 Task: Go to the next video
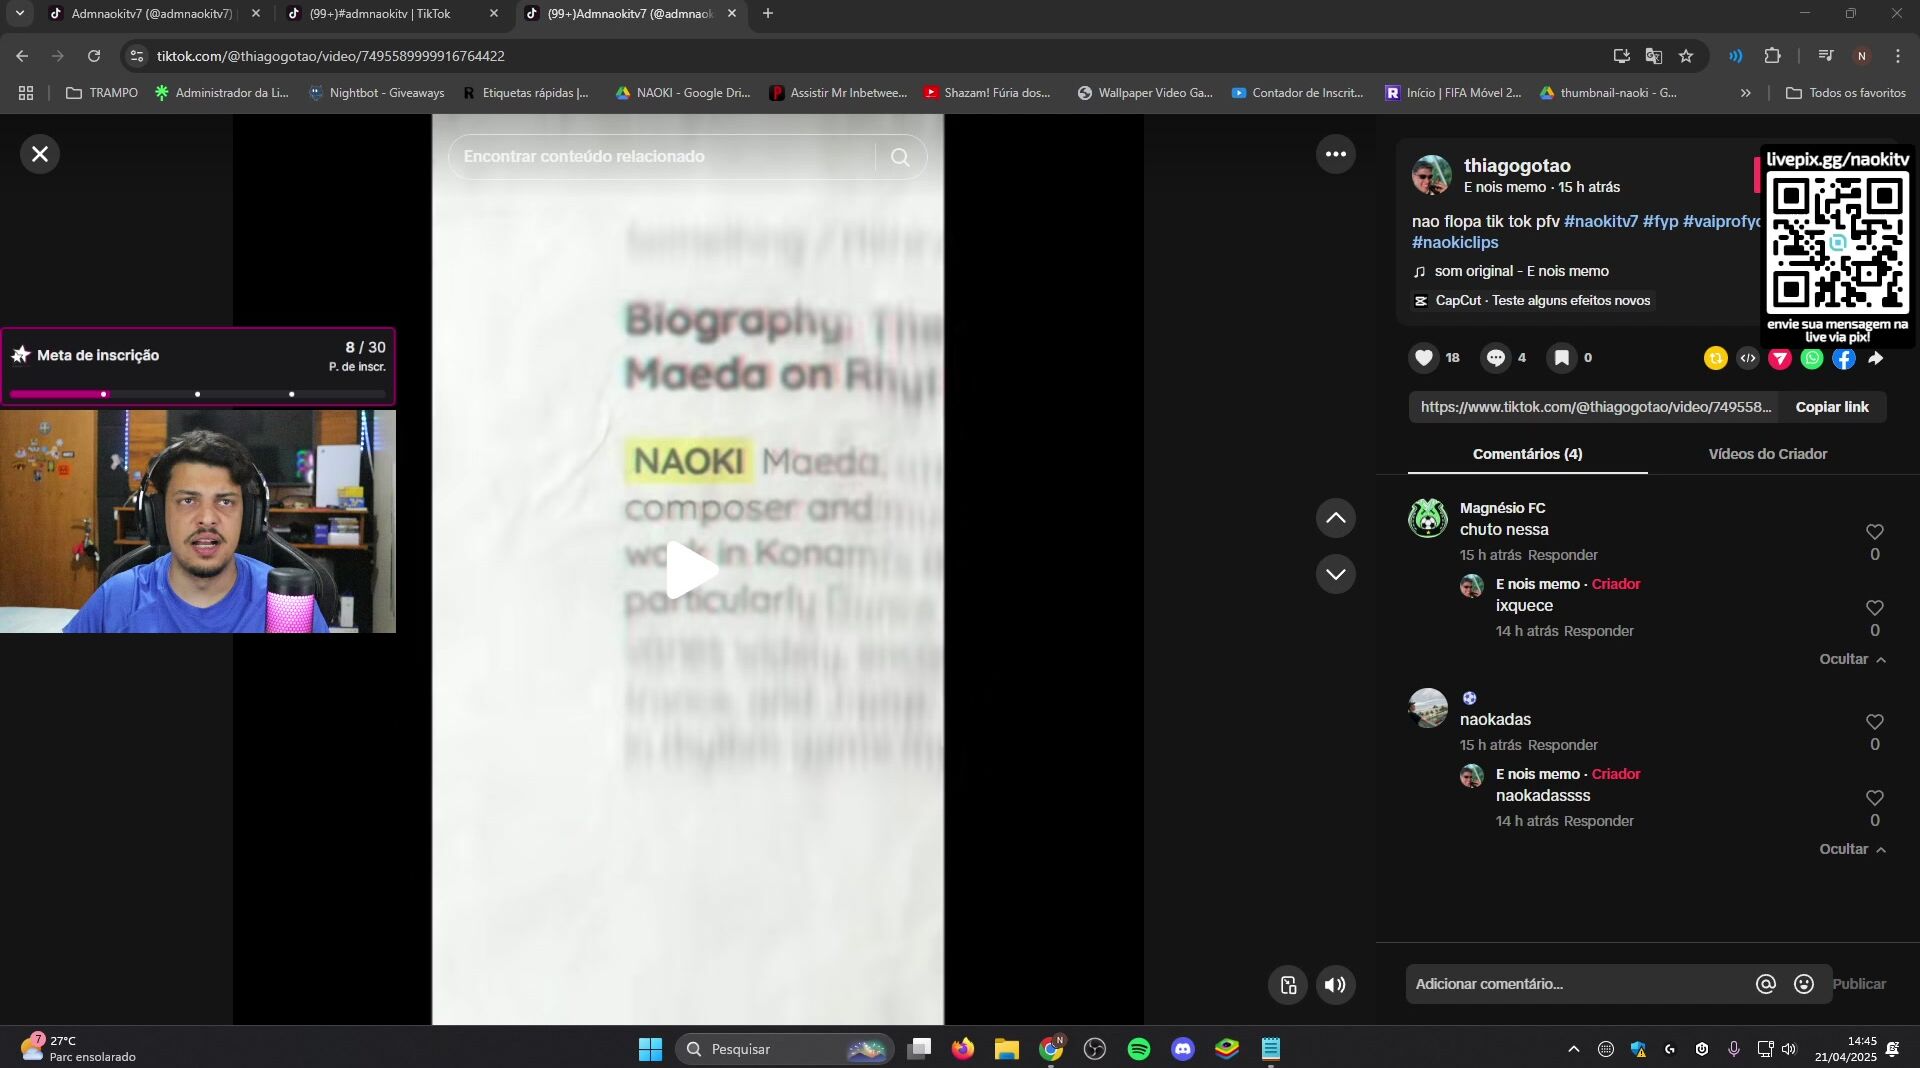[1335, 574]
